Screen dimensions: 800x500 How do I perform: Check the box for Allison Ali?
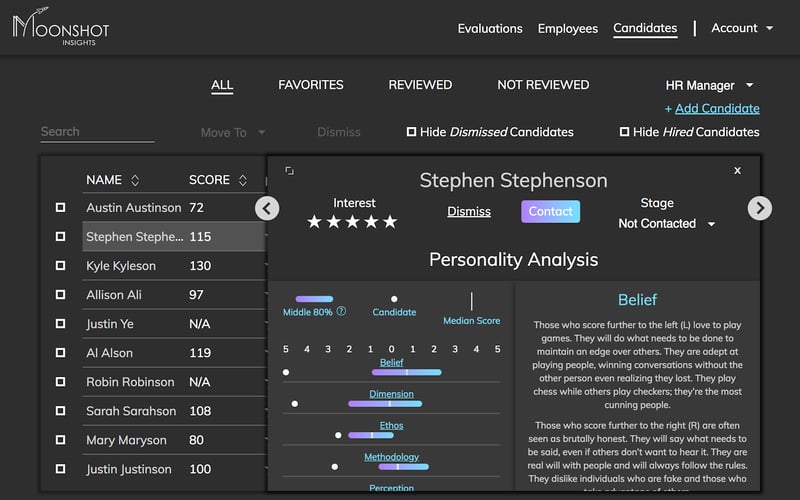tap(60, 294)
